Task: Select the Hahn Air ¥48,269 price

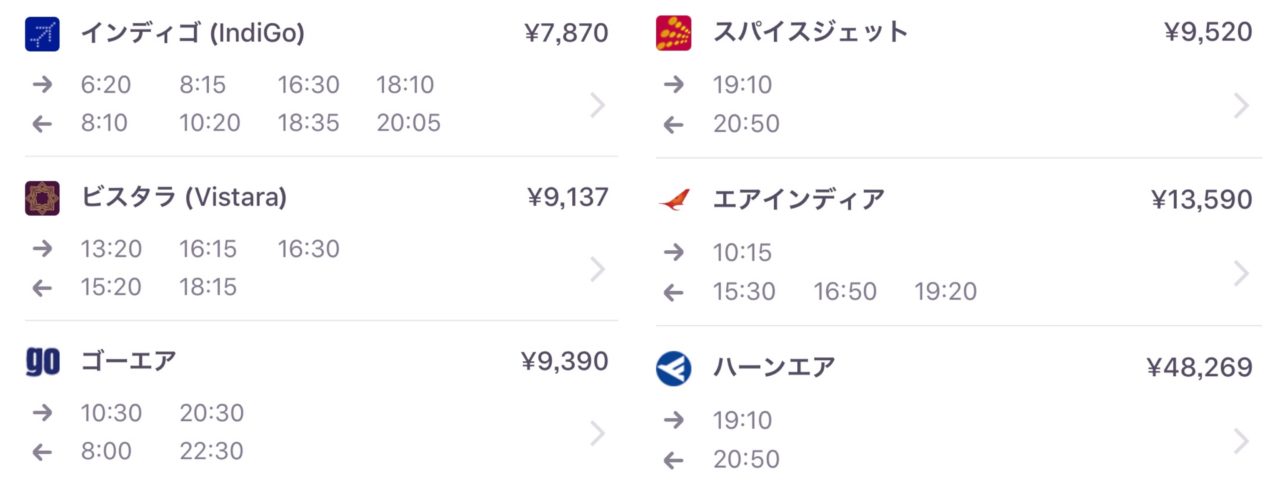Action: 1199,368
